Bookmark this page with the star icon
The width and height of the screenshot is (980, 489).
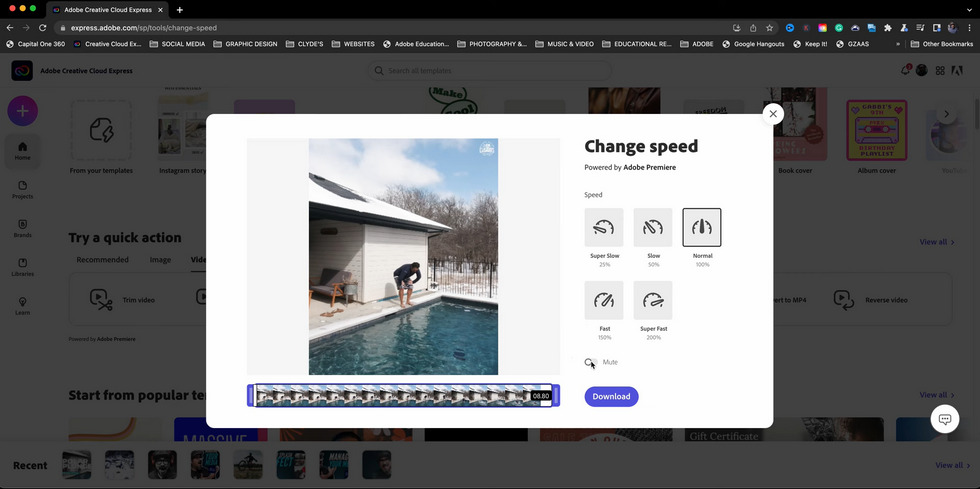pyautogui.click(x=769, y=28)
